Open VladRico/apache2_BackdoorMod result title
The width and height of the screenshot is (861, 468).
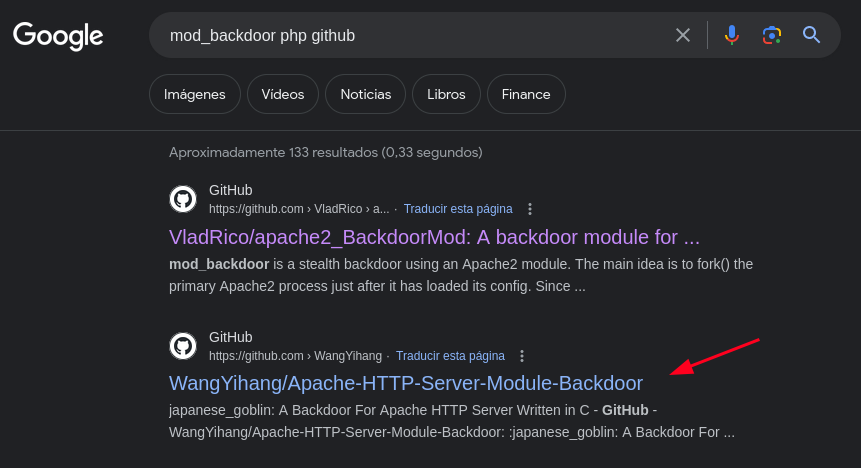pyautogui.click(x=434, y=237)
